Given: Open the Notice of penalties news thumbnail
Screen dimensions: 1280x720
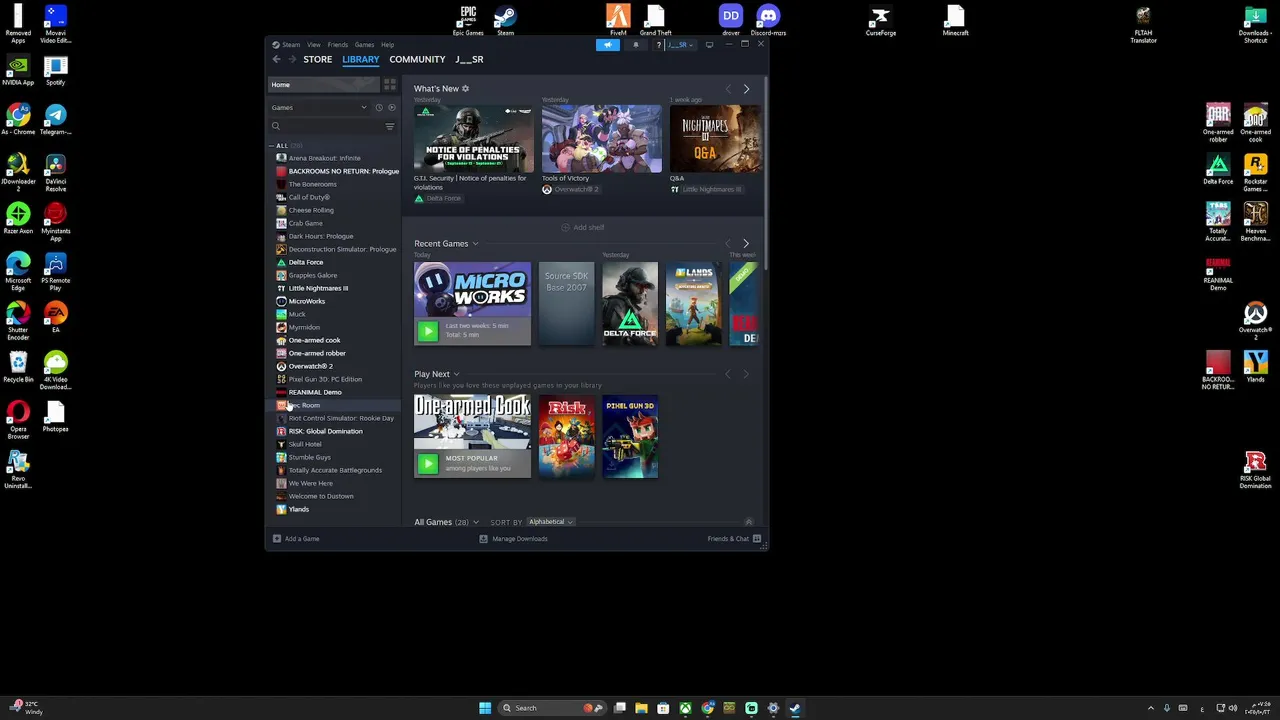Looking at the screenshot, I should point(472,139).
